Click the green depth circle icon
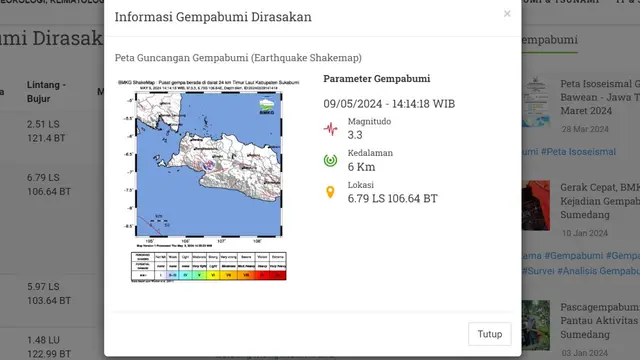Viewport: 640px width, 360px height. click(x=331, y=160)
